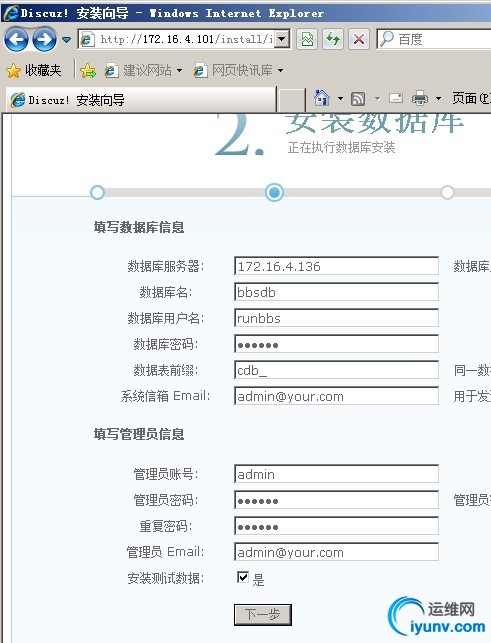This screenshot has height=643, width=491.
Task: Click the 正在执行数据库安装 subtitle text
Action: 342,147
